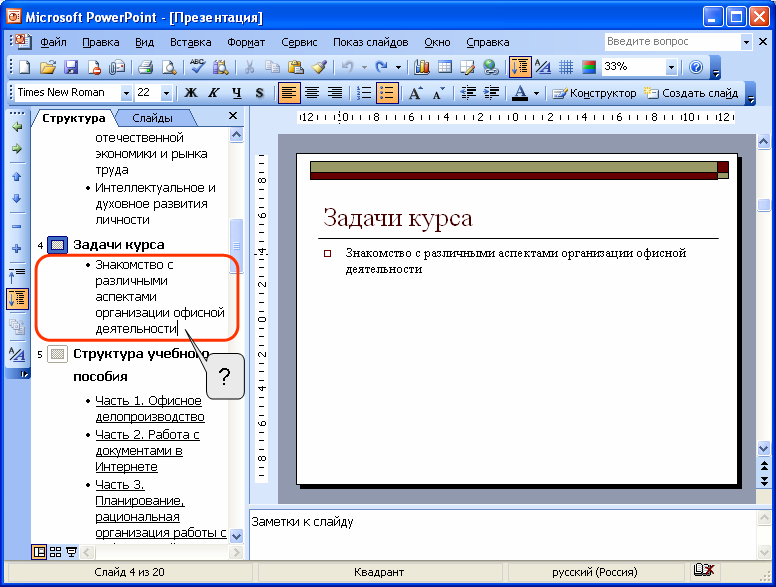Open Microsoft PowerPoint help question icon
This screenshot has height=587, width=776.
(x=696, y=67)
